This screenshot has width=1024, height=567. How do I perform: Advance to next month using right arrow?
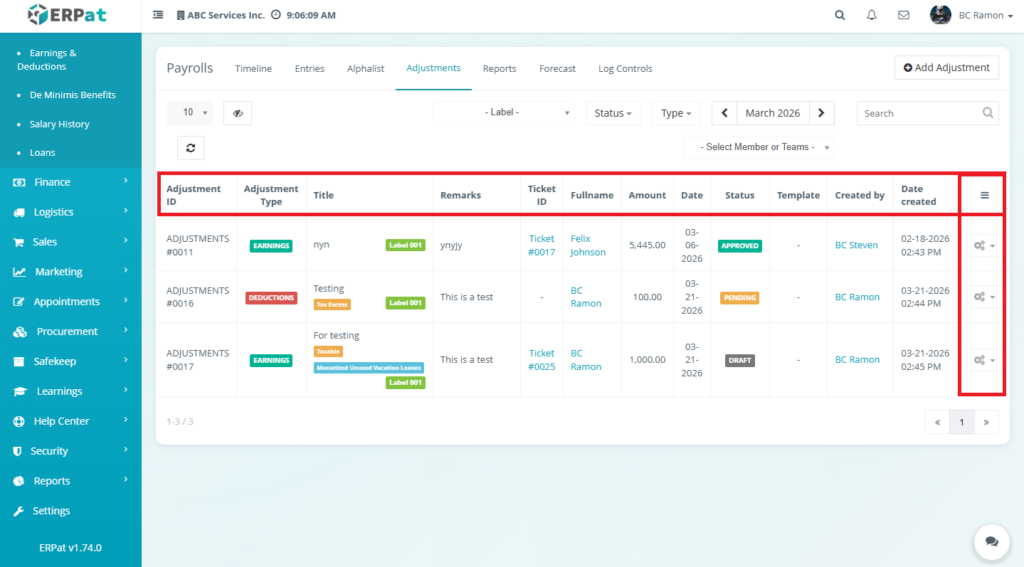tap(821, 113)
